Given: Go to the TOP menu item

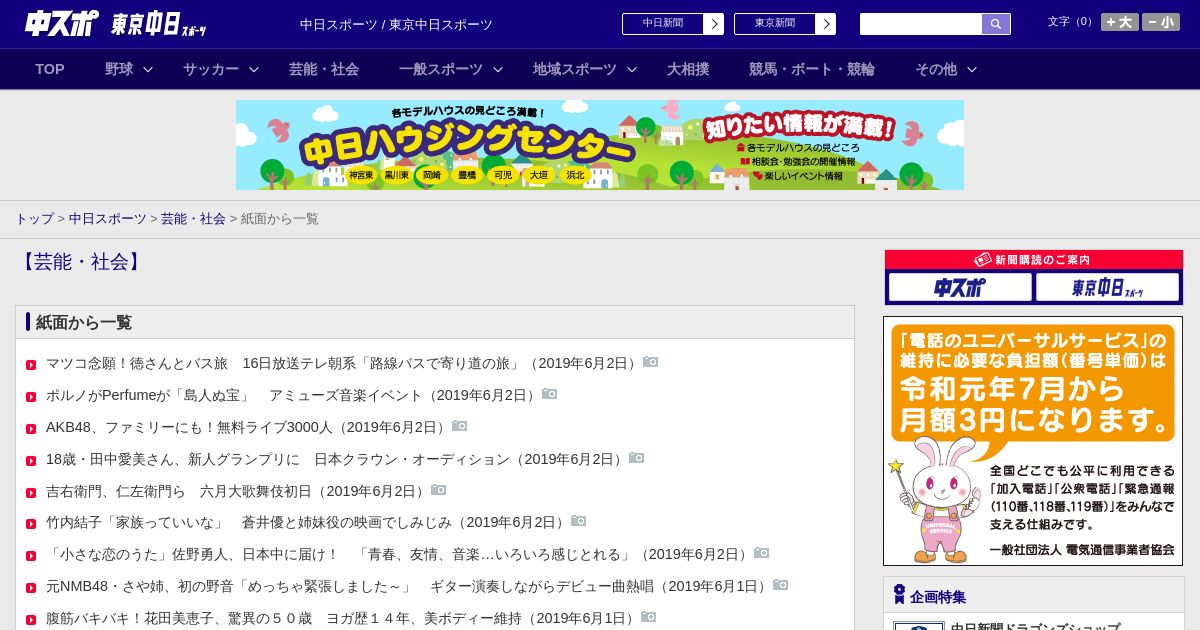Looking at the screenshot, I should click(50, 69).
